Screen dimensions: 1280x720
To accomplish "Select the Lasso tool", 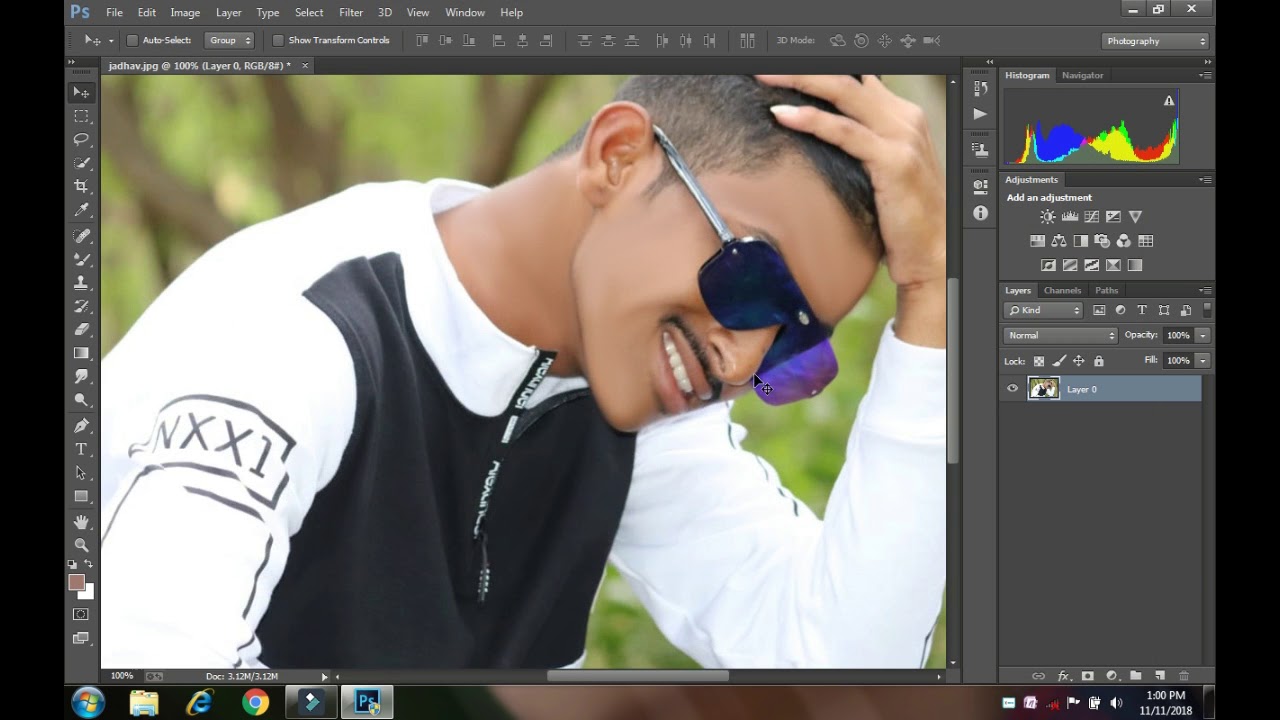I will pyautogui.click(x=81, y=139).
